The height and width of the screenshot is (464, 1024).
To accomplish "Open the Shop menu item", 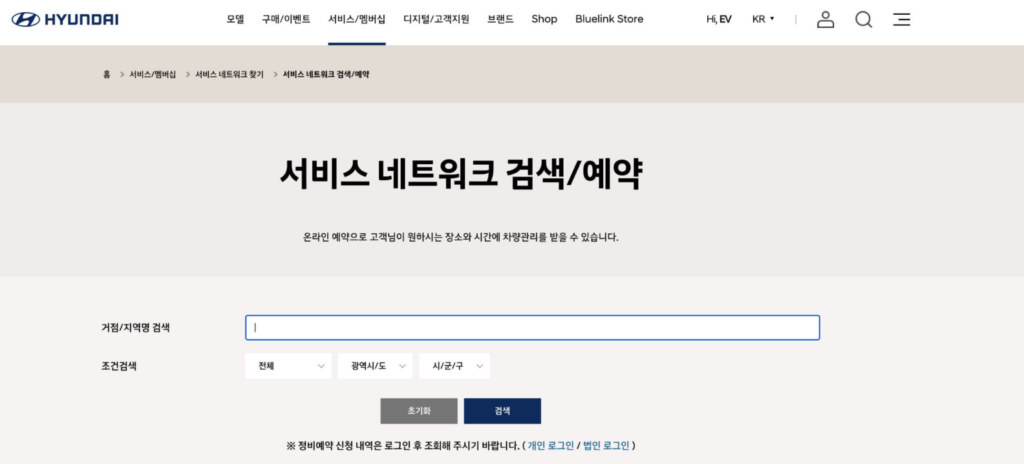I will click(544, 20).
